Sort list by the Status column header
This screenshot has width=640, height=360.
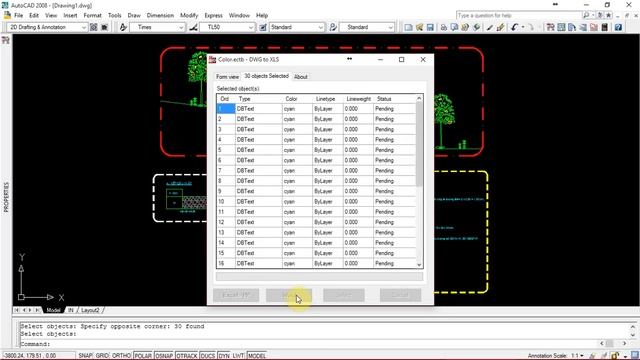[394, 99]
